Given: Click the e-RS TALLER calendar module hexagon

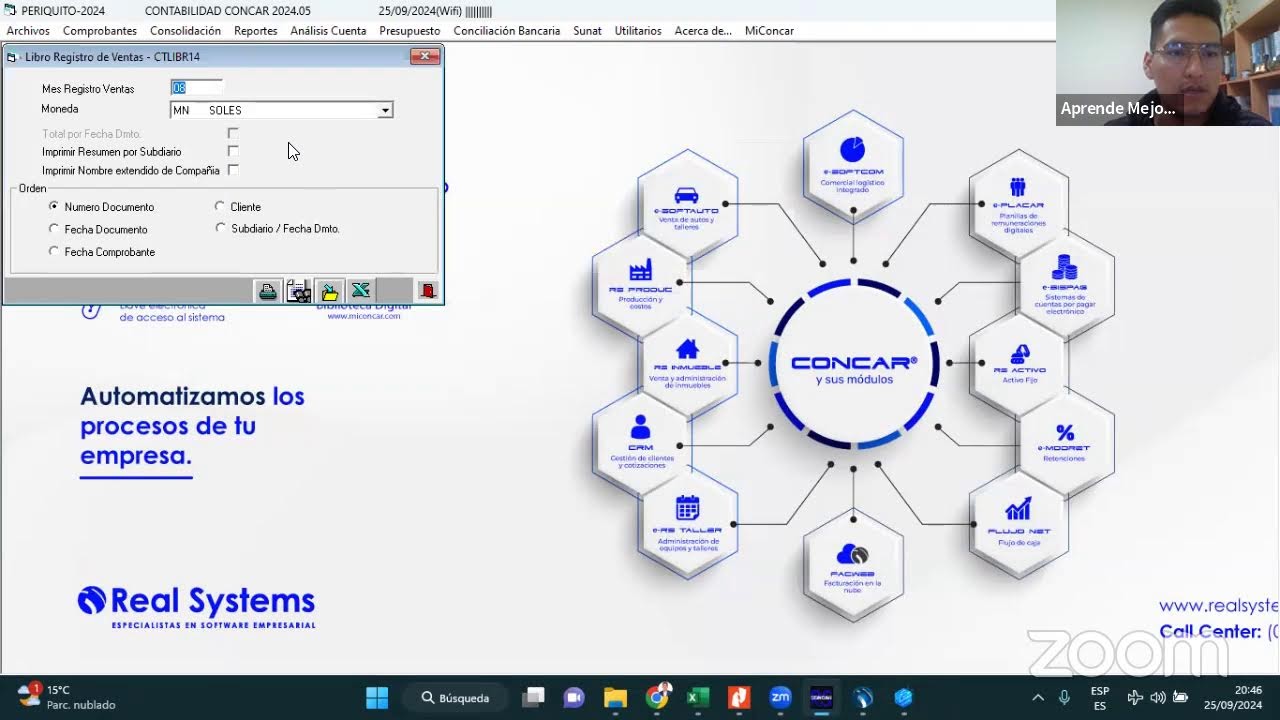Looking at the screenshot, I should point(687,523).
